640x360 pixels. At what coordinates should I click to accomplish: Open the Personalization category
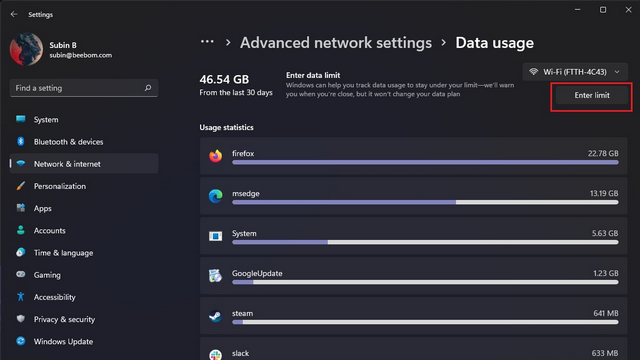tap(84, 186)
